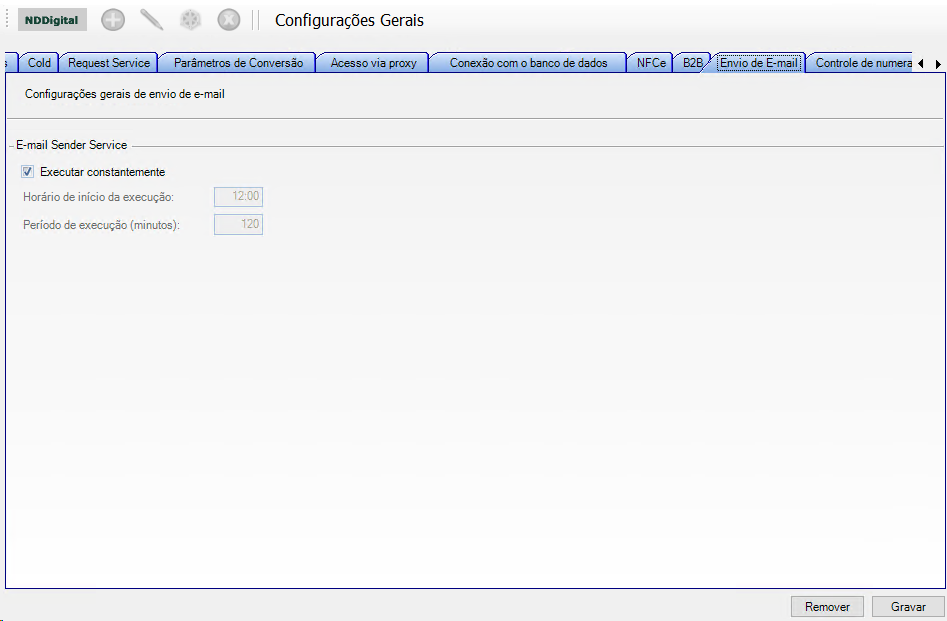The height and width of the screenshot is (621, 947).
Task: Go to Conexão com o banco de dados tab
Action: pyautogui.click(x=528, y=63)
